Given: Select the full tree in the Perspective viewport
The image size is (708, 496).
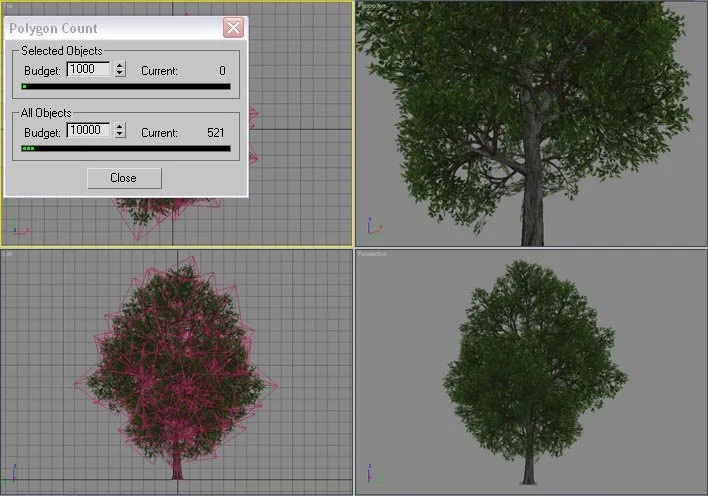Looking at the screenshot, I should (x=534, y=371).
